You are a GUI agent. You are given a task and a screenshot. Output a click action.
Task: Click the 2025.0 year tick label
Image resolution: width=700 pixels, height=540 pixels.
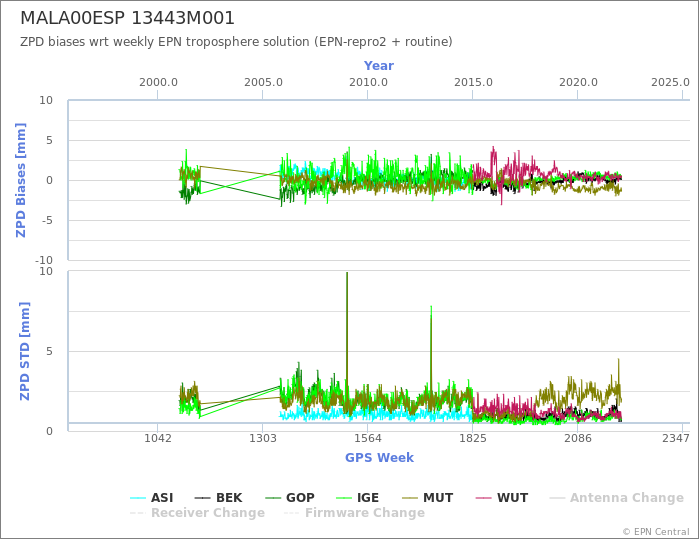point(670,83)
